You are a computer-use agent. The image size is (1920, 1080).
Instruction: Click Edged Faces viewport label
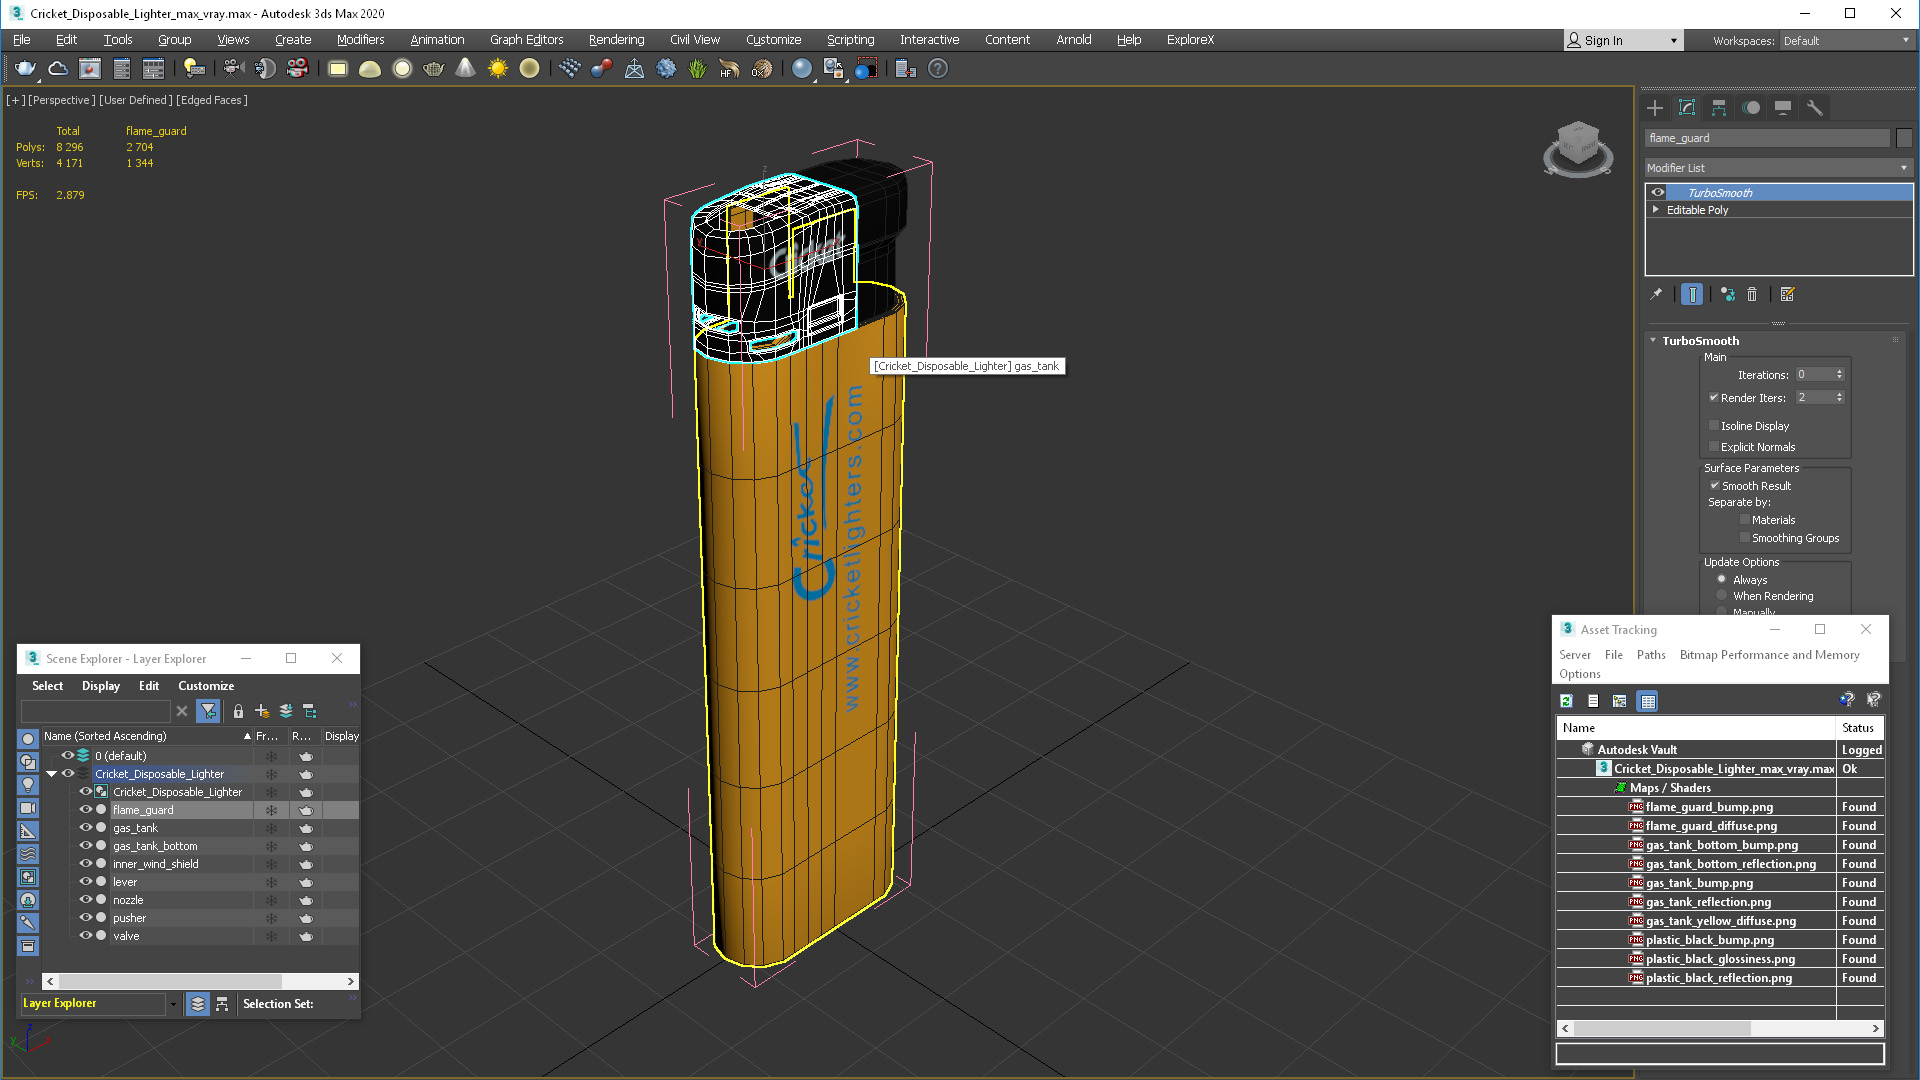pyautogui.click(x=212, y=100)
